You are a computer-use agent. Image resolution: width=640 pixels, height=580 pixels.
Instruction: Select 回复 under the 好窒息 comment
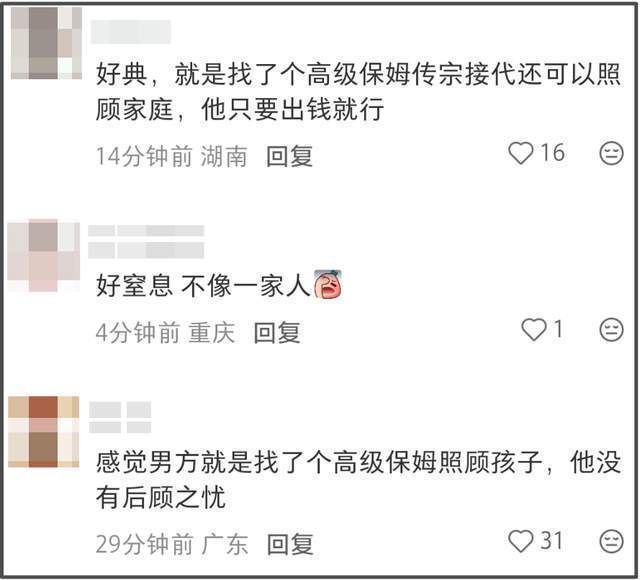click(277, 333)
